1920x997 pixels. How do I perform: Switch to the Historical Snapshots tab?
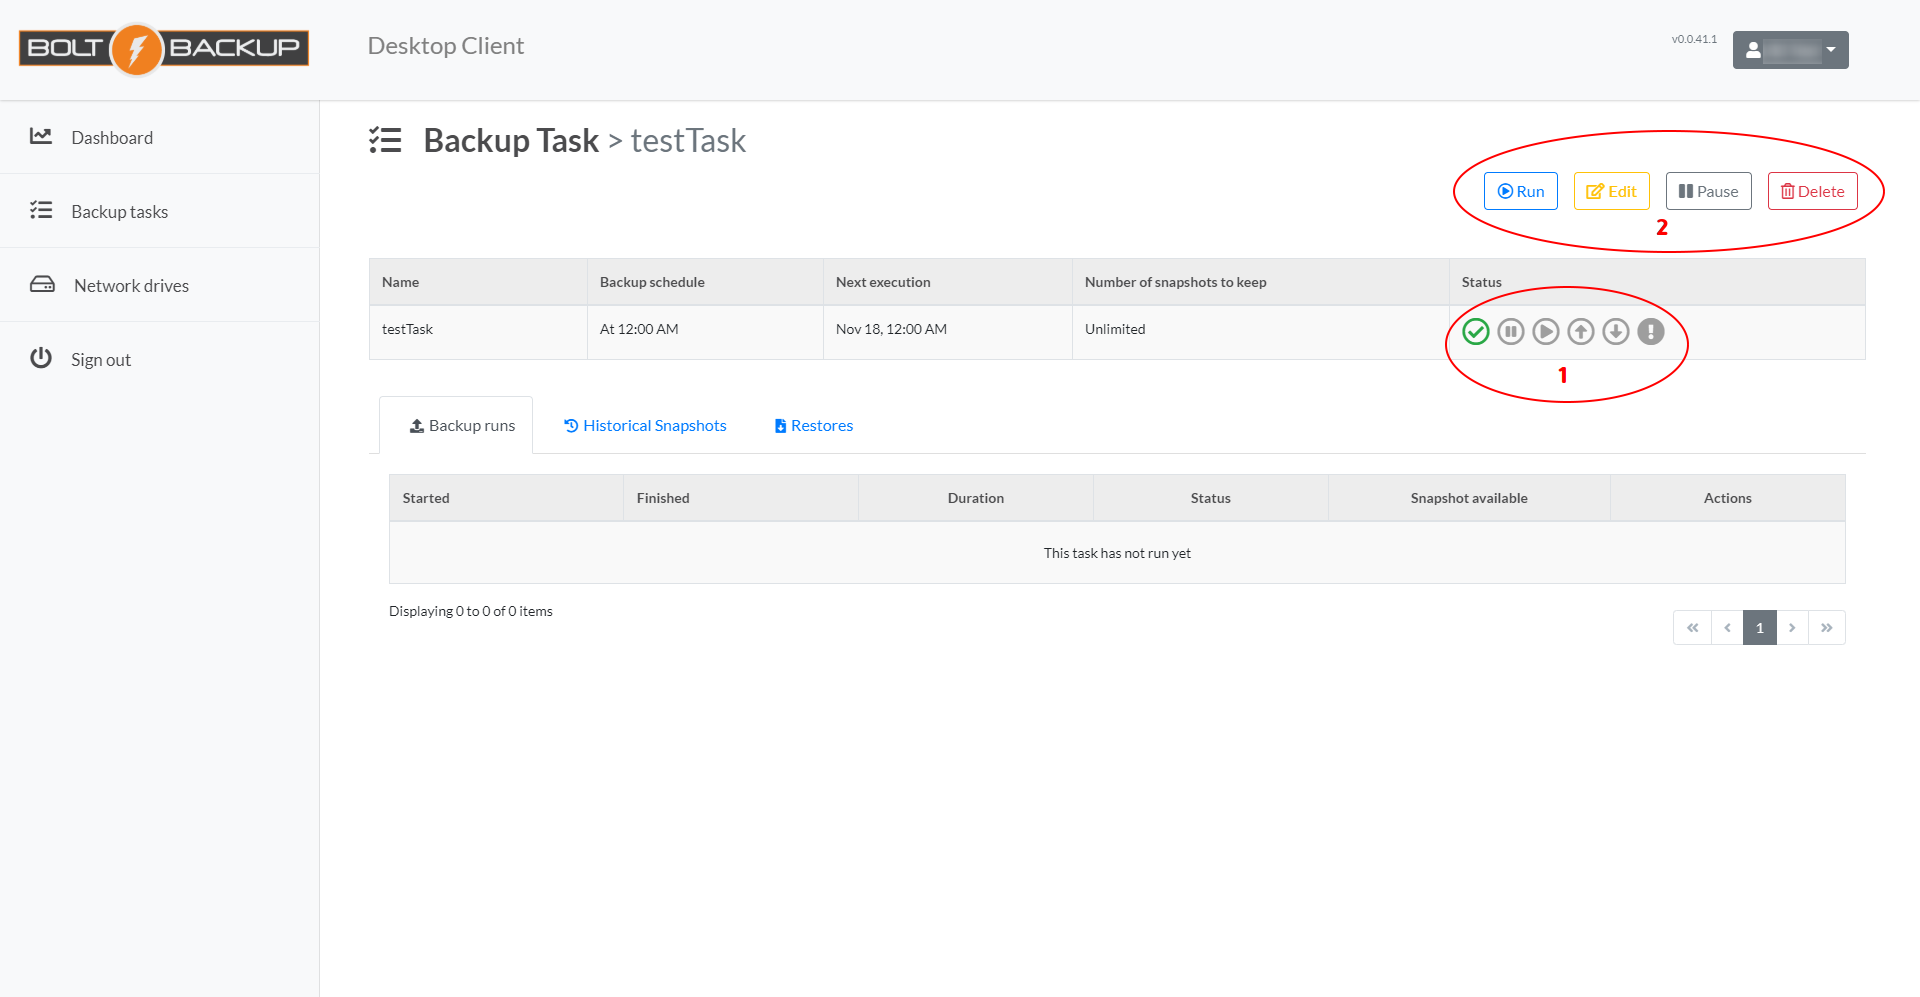[x=645, y=426]
